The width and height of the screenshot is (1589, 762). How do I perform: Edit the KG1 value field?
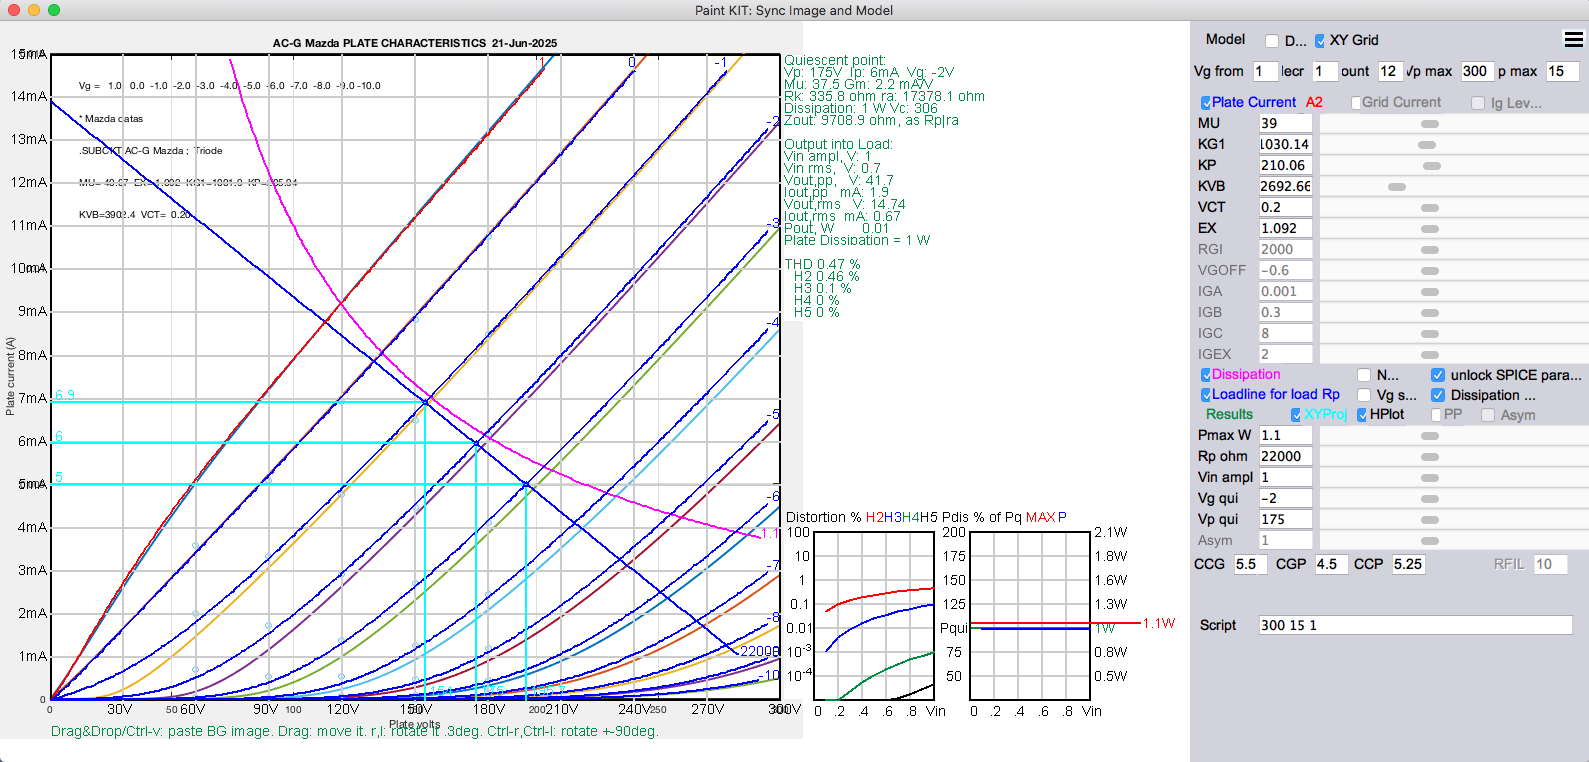coord(1285,144)
